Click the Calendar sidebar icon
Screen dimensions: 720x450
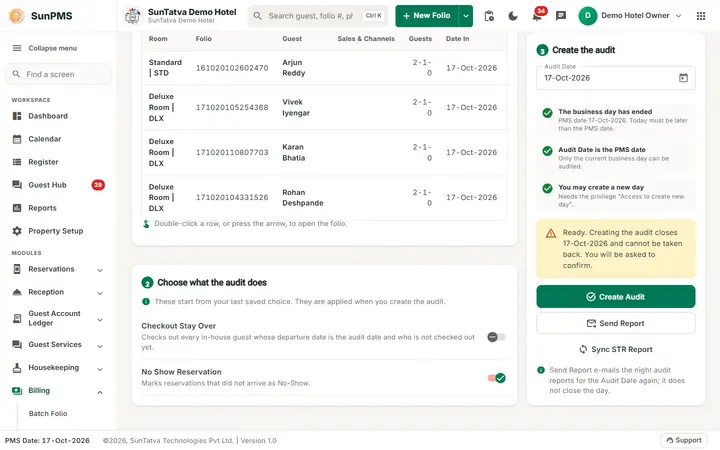click(17, 139)
